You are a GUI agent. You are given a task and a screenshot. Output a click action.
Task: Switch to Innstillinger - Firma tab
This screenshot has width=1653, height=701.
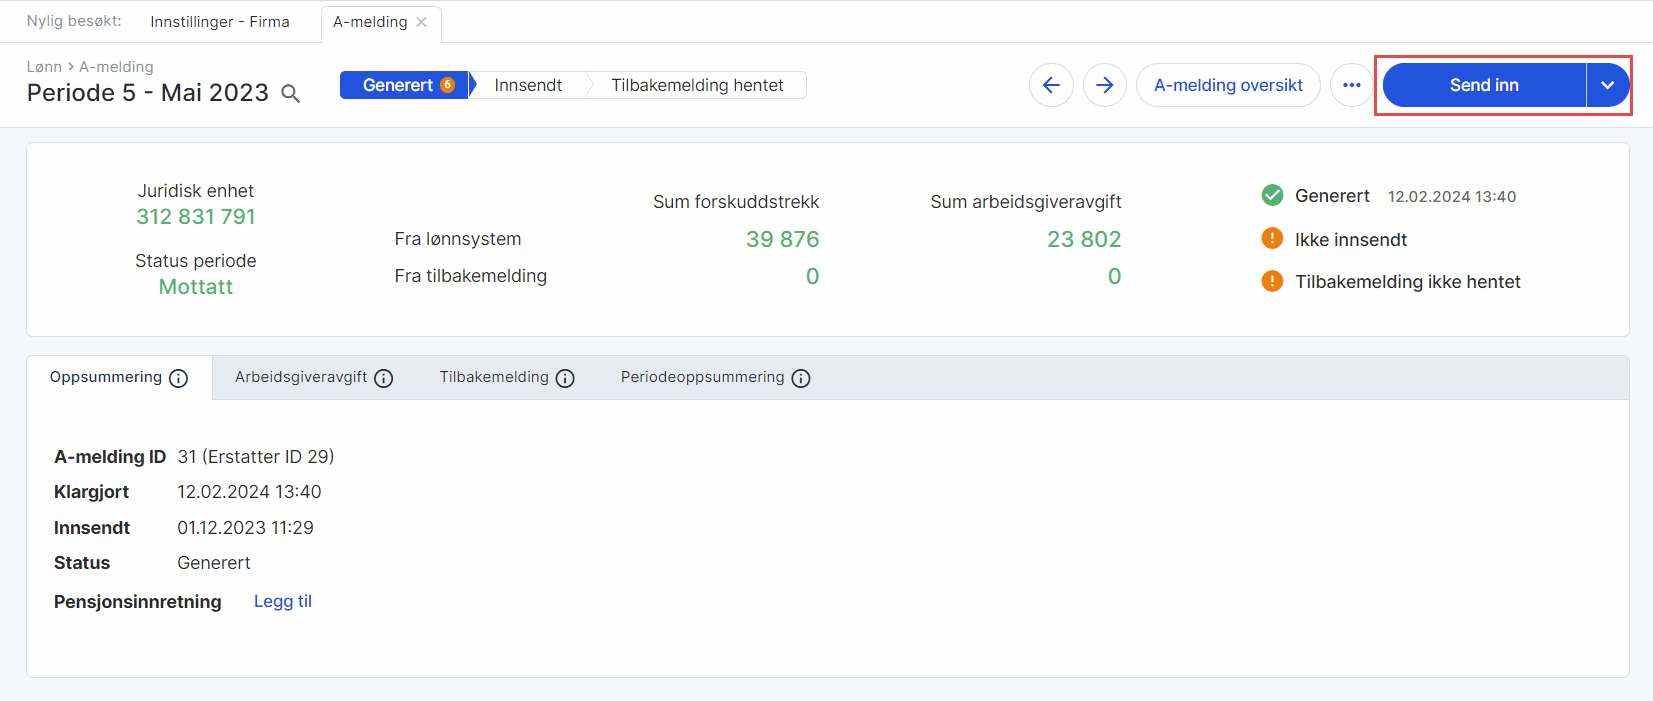click(220, 22)
